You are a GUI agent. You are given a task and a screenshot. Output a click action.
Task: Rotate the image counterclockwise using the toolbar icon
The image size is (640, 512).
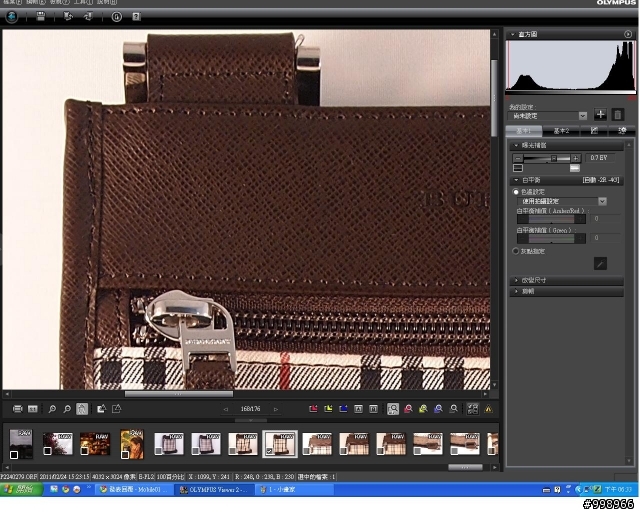pos(68,17)
